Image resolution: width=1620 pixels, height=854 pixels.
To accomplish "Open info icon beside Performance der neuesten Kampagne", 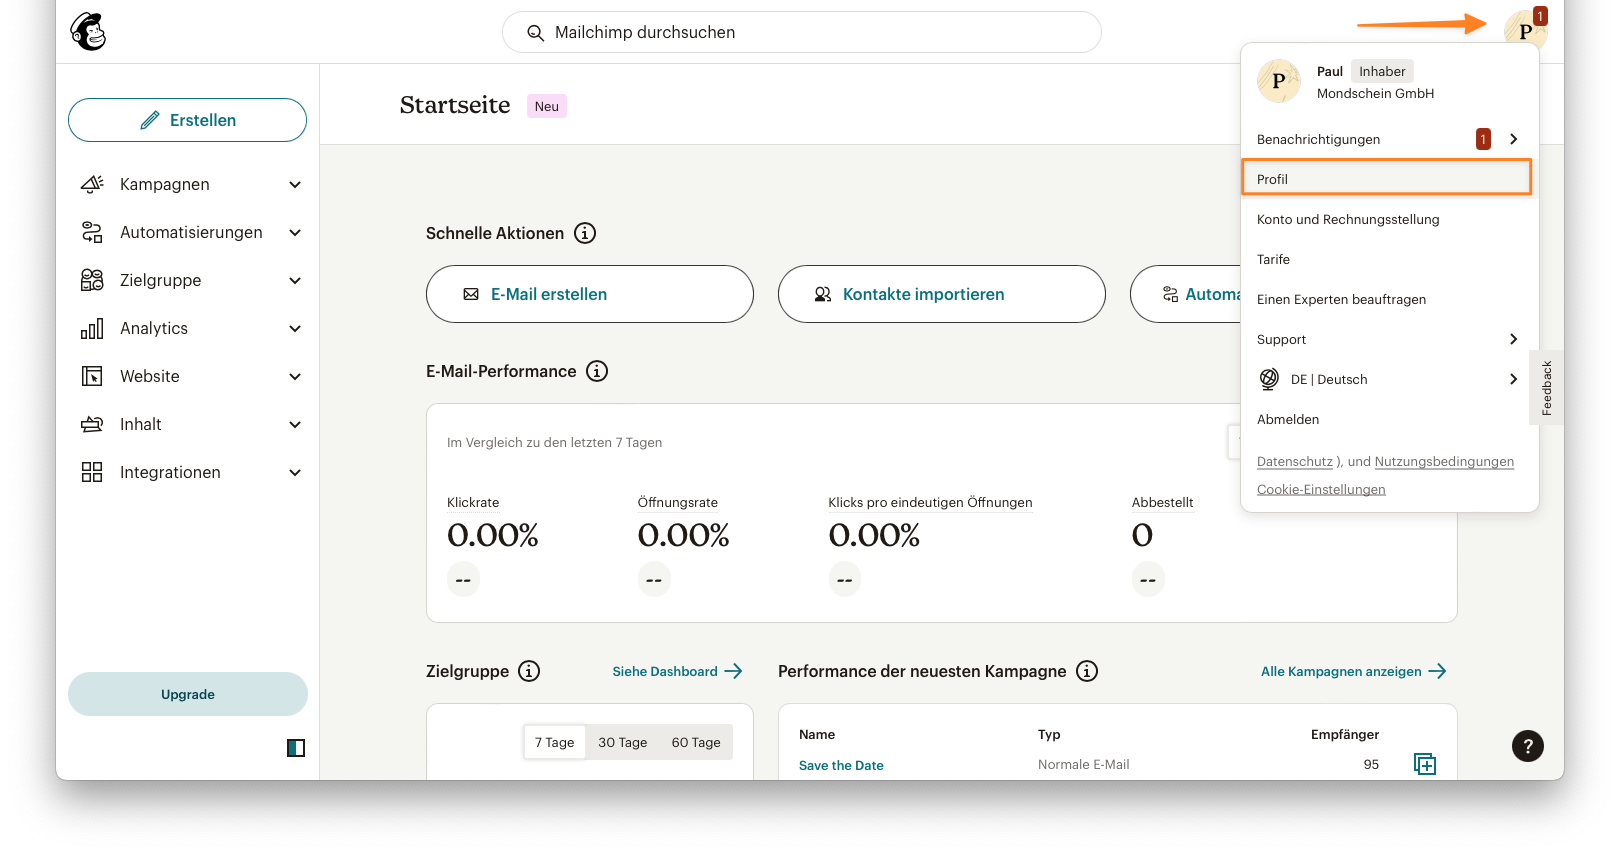I will click(1087, 671).
